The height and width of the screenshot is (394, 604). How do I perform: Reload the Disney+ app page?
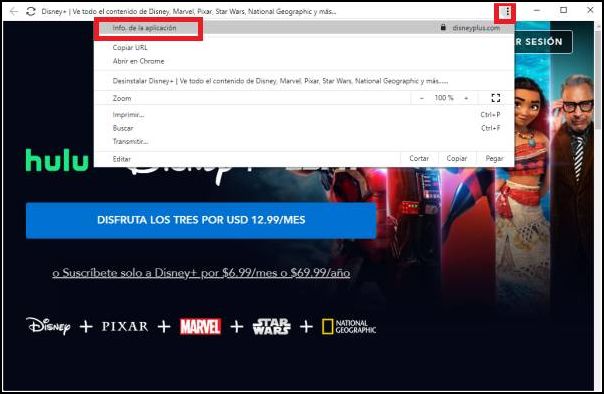pyautogui.click(x=31, y=11)
